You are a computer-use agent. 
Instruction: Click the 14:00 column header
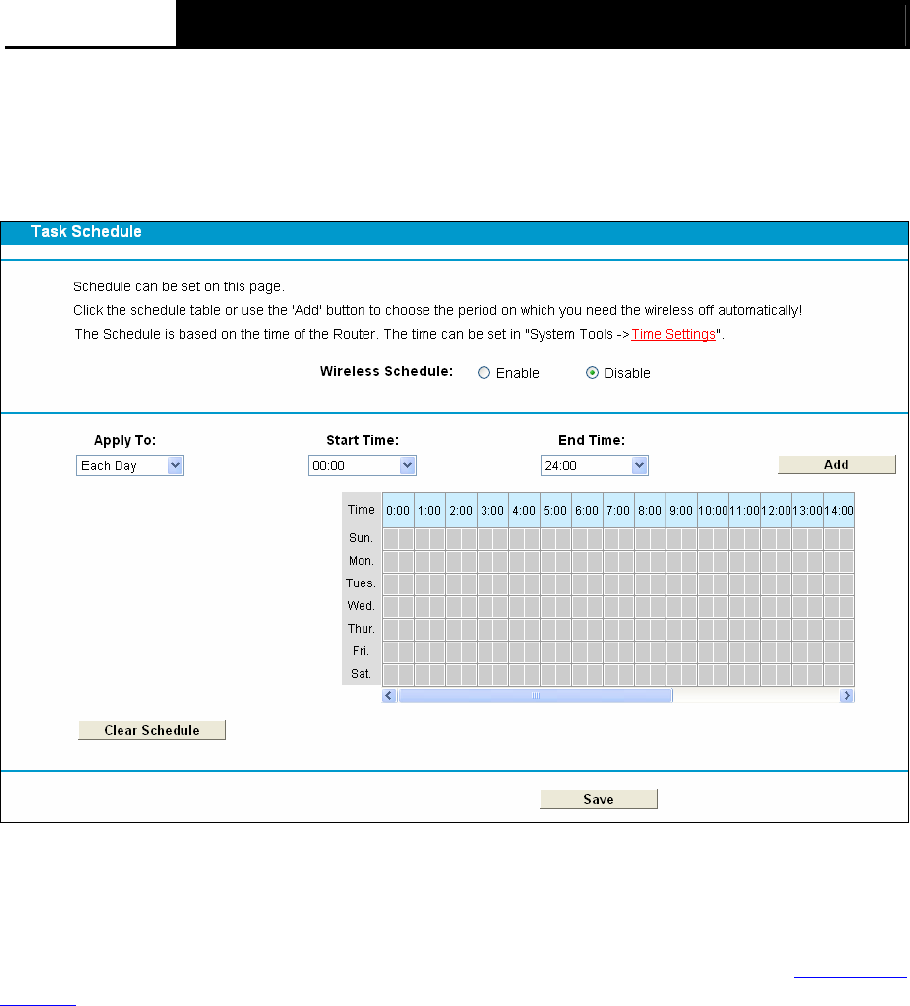click(x=838, y=511)
